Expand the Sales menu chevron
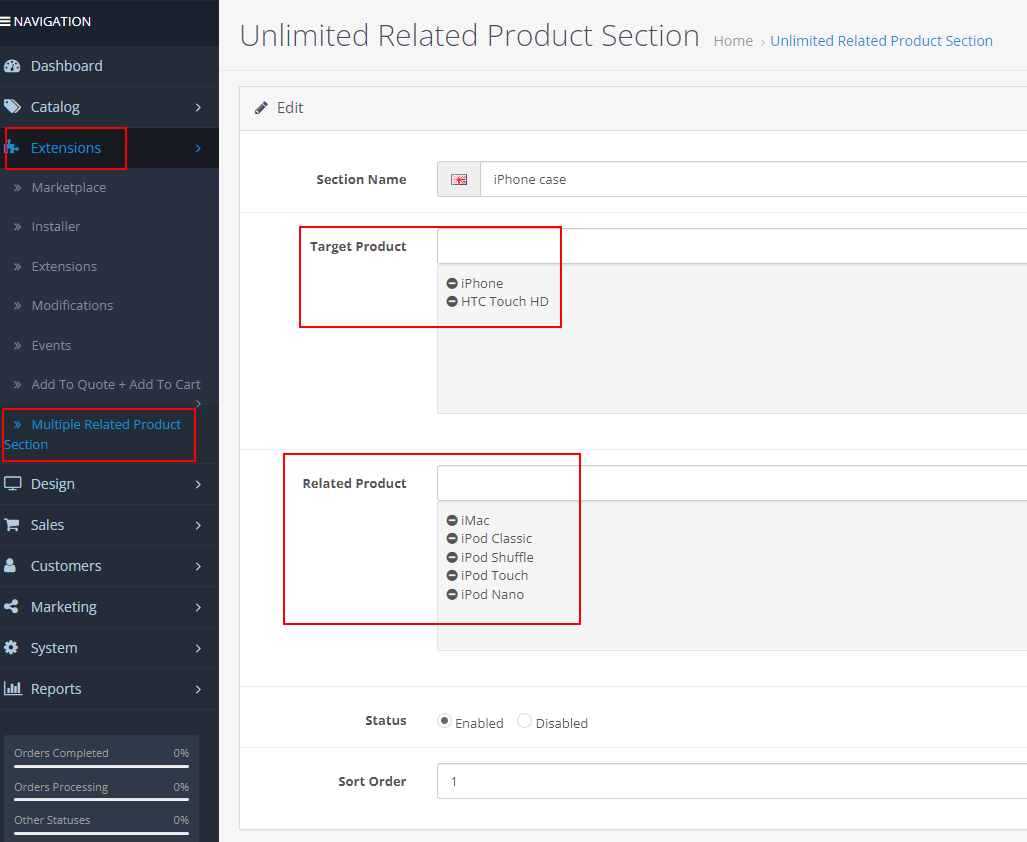1027x842 pixels. click(198, 525)
